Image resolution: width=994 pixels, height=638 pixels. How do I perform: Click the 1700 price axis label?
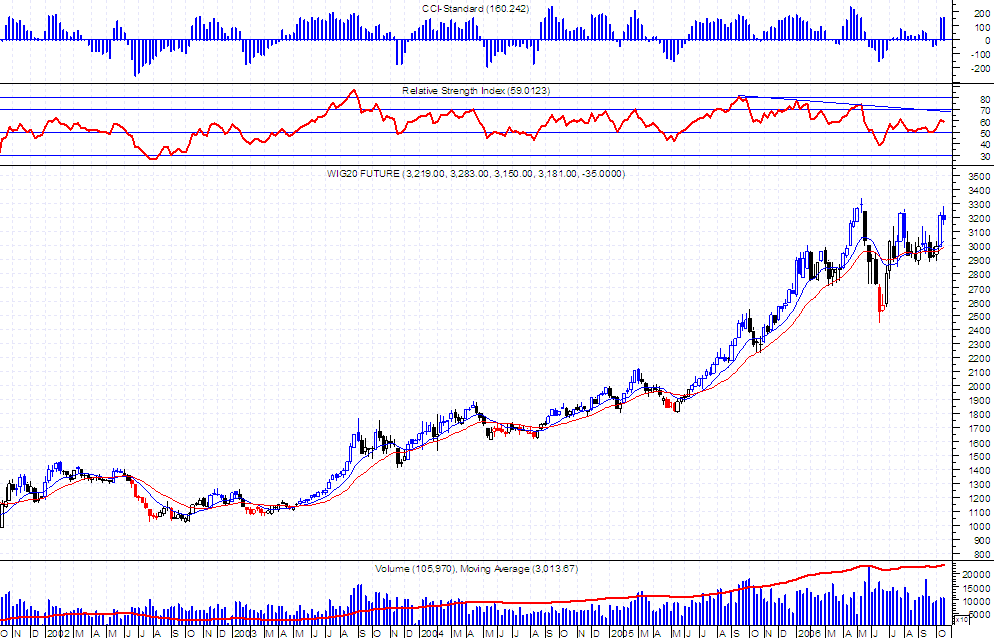click(x=981, y=429)
